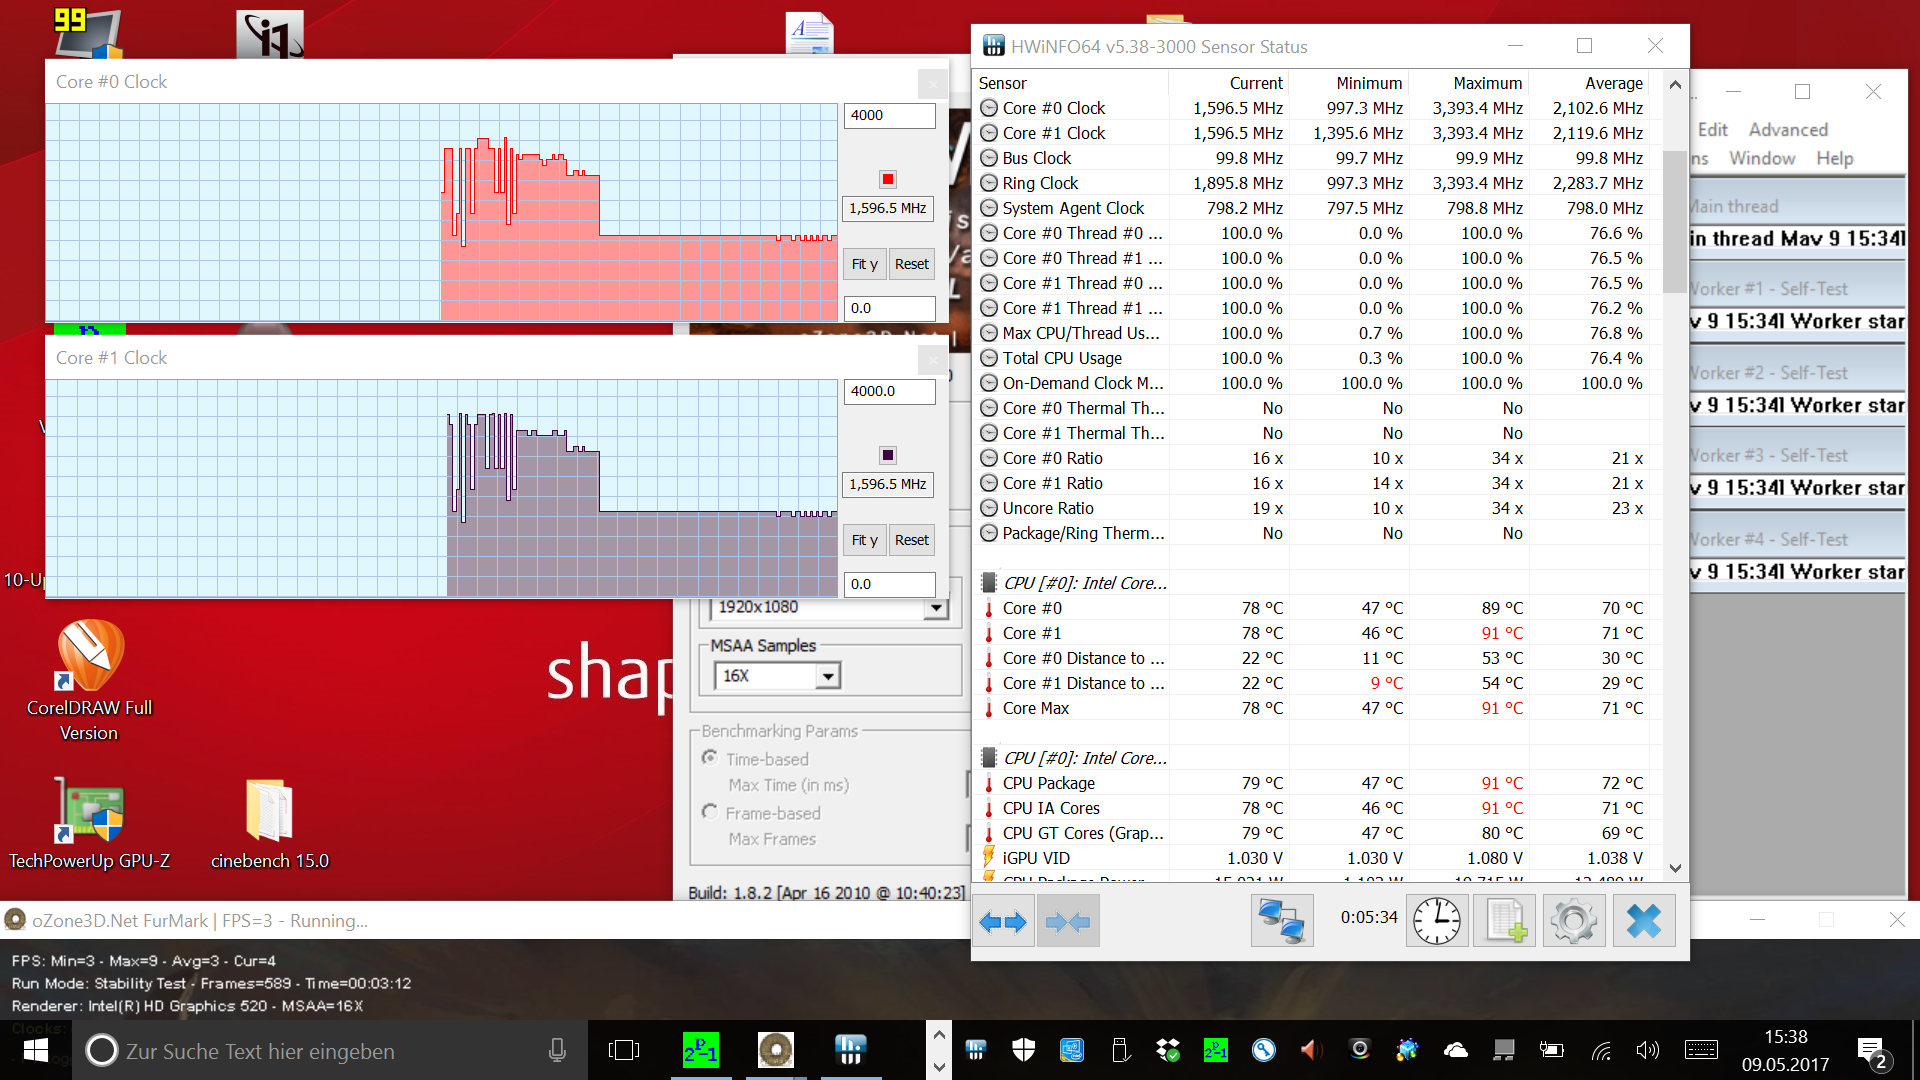
Task: Expand the 1920x1080 resolution dropdown
Action: coord(935,608)
